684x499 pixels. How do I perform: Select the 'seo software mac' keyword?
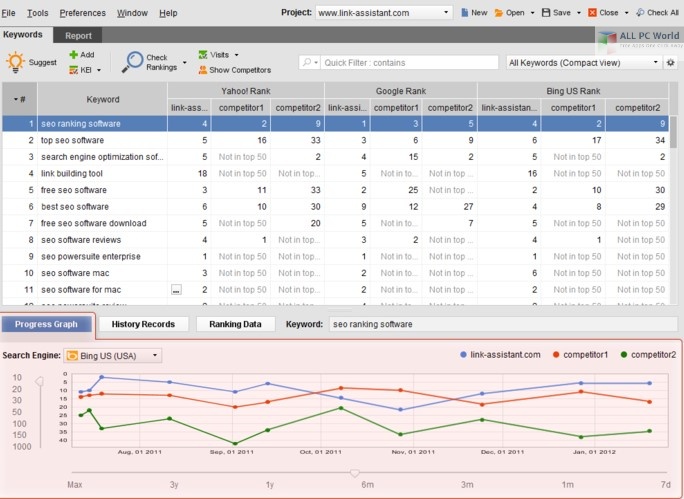tap(75, 273)
